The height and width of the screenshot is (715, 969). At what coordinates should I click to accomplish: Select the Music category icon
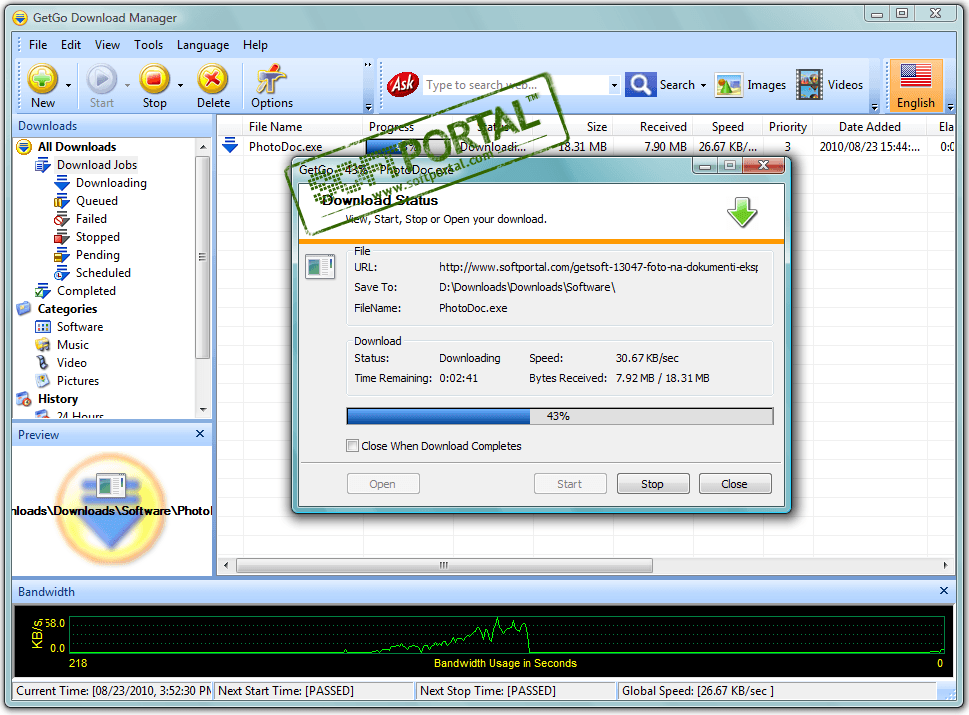tap(43, 344)
